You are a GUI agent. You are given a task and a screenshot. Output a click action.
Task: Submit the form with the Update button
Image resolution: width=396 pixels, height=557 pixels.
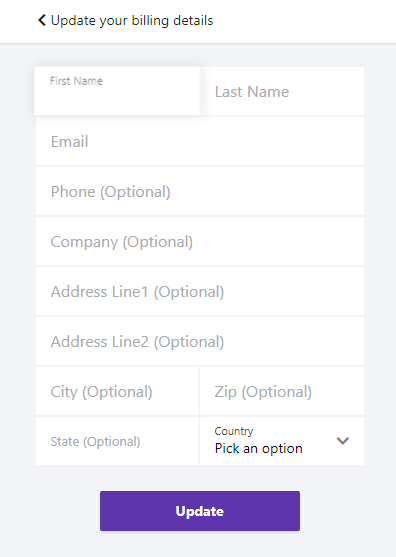pos(200,511)
